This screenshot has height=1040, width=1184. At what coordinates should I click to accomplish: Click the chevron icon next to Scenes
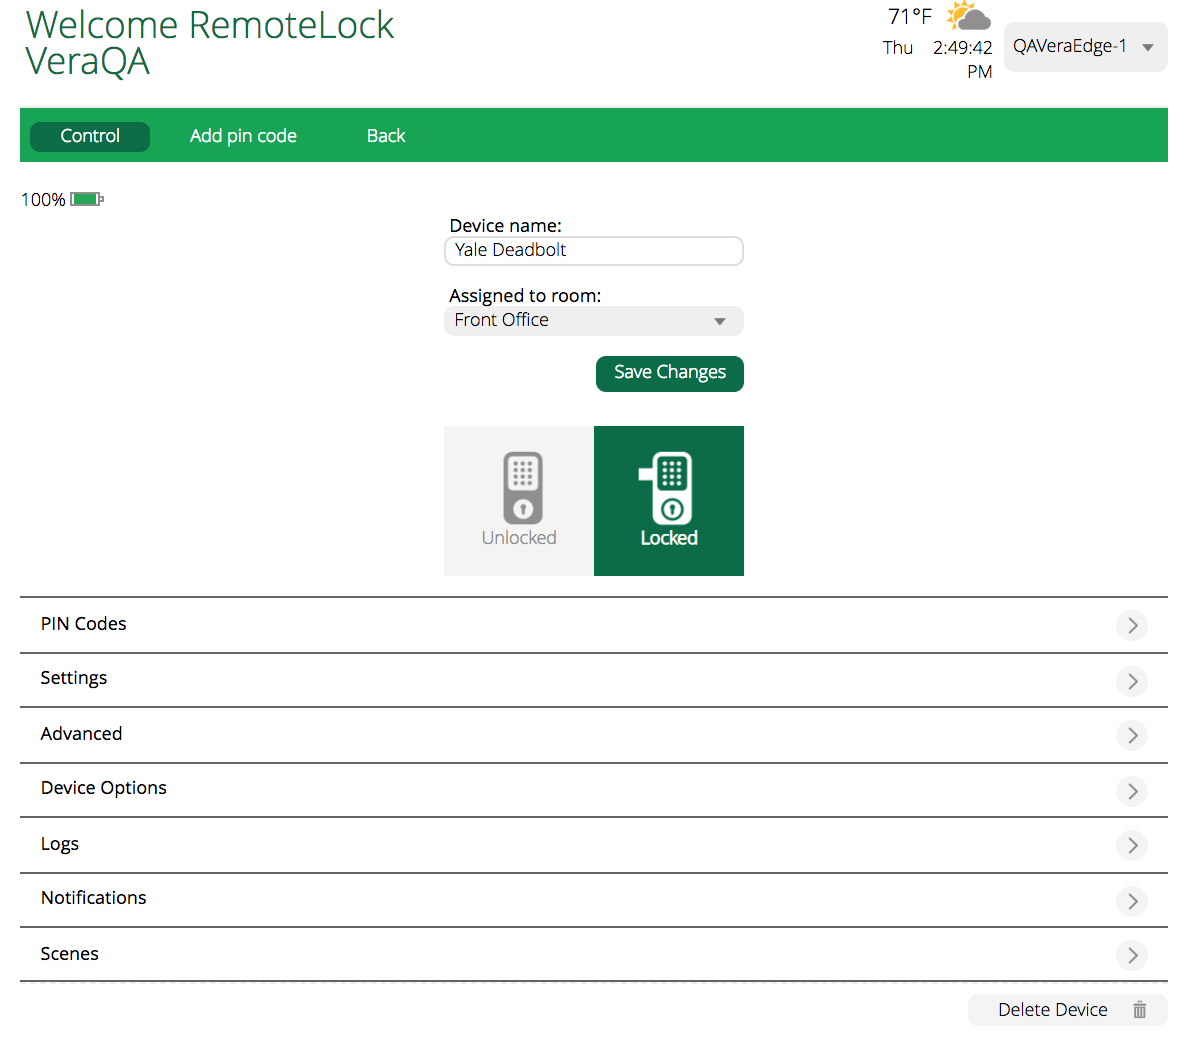tap(1131, 955)
